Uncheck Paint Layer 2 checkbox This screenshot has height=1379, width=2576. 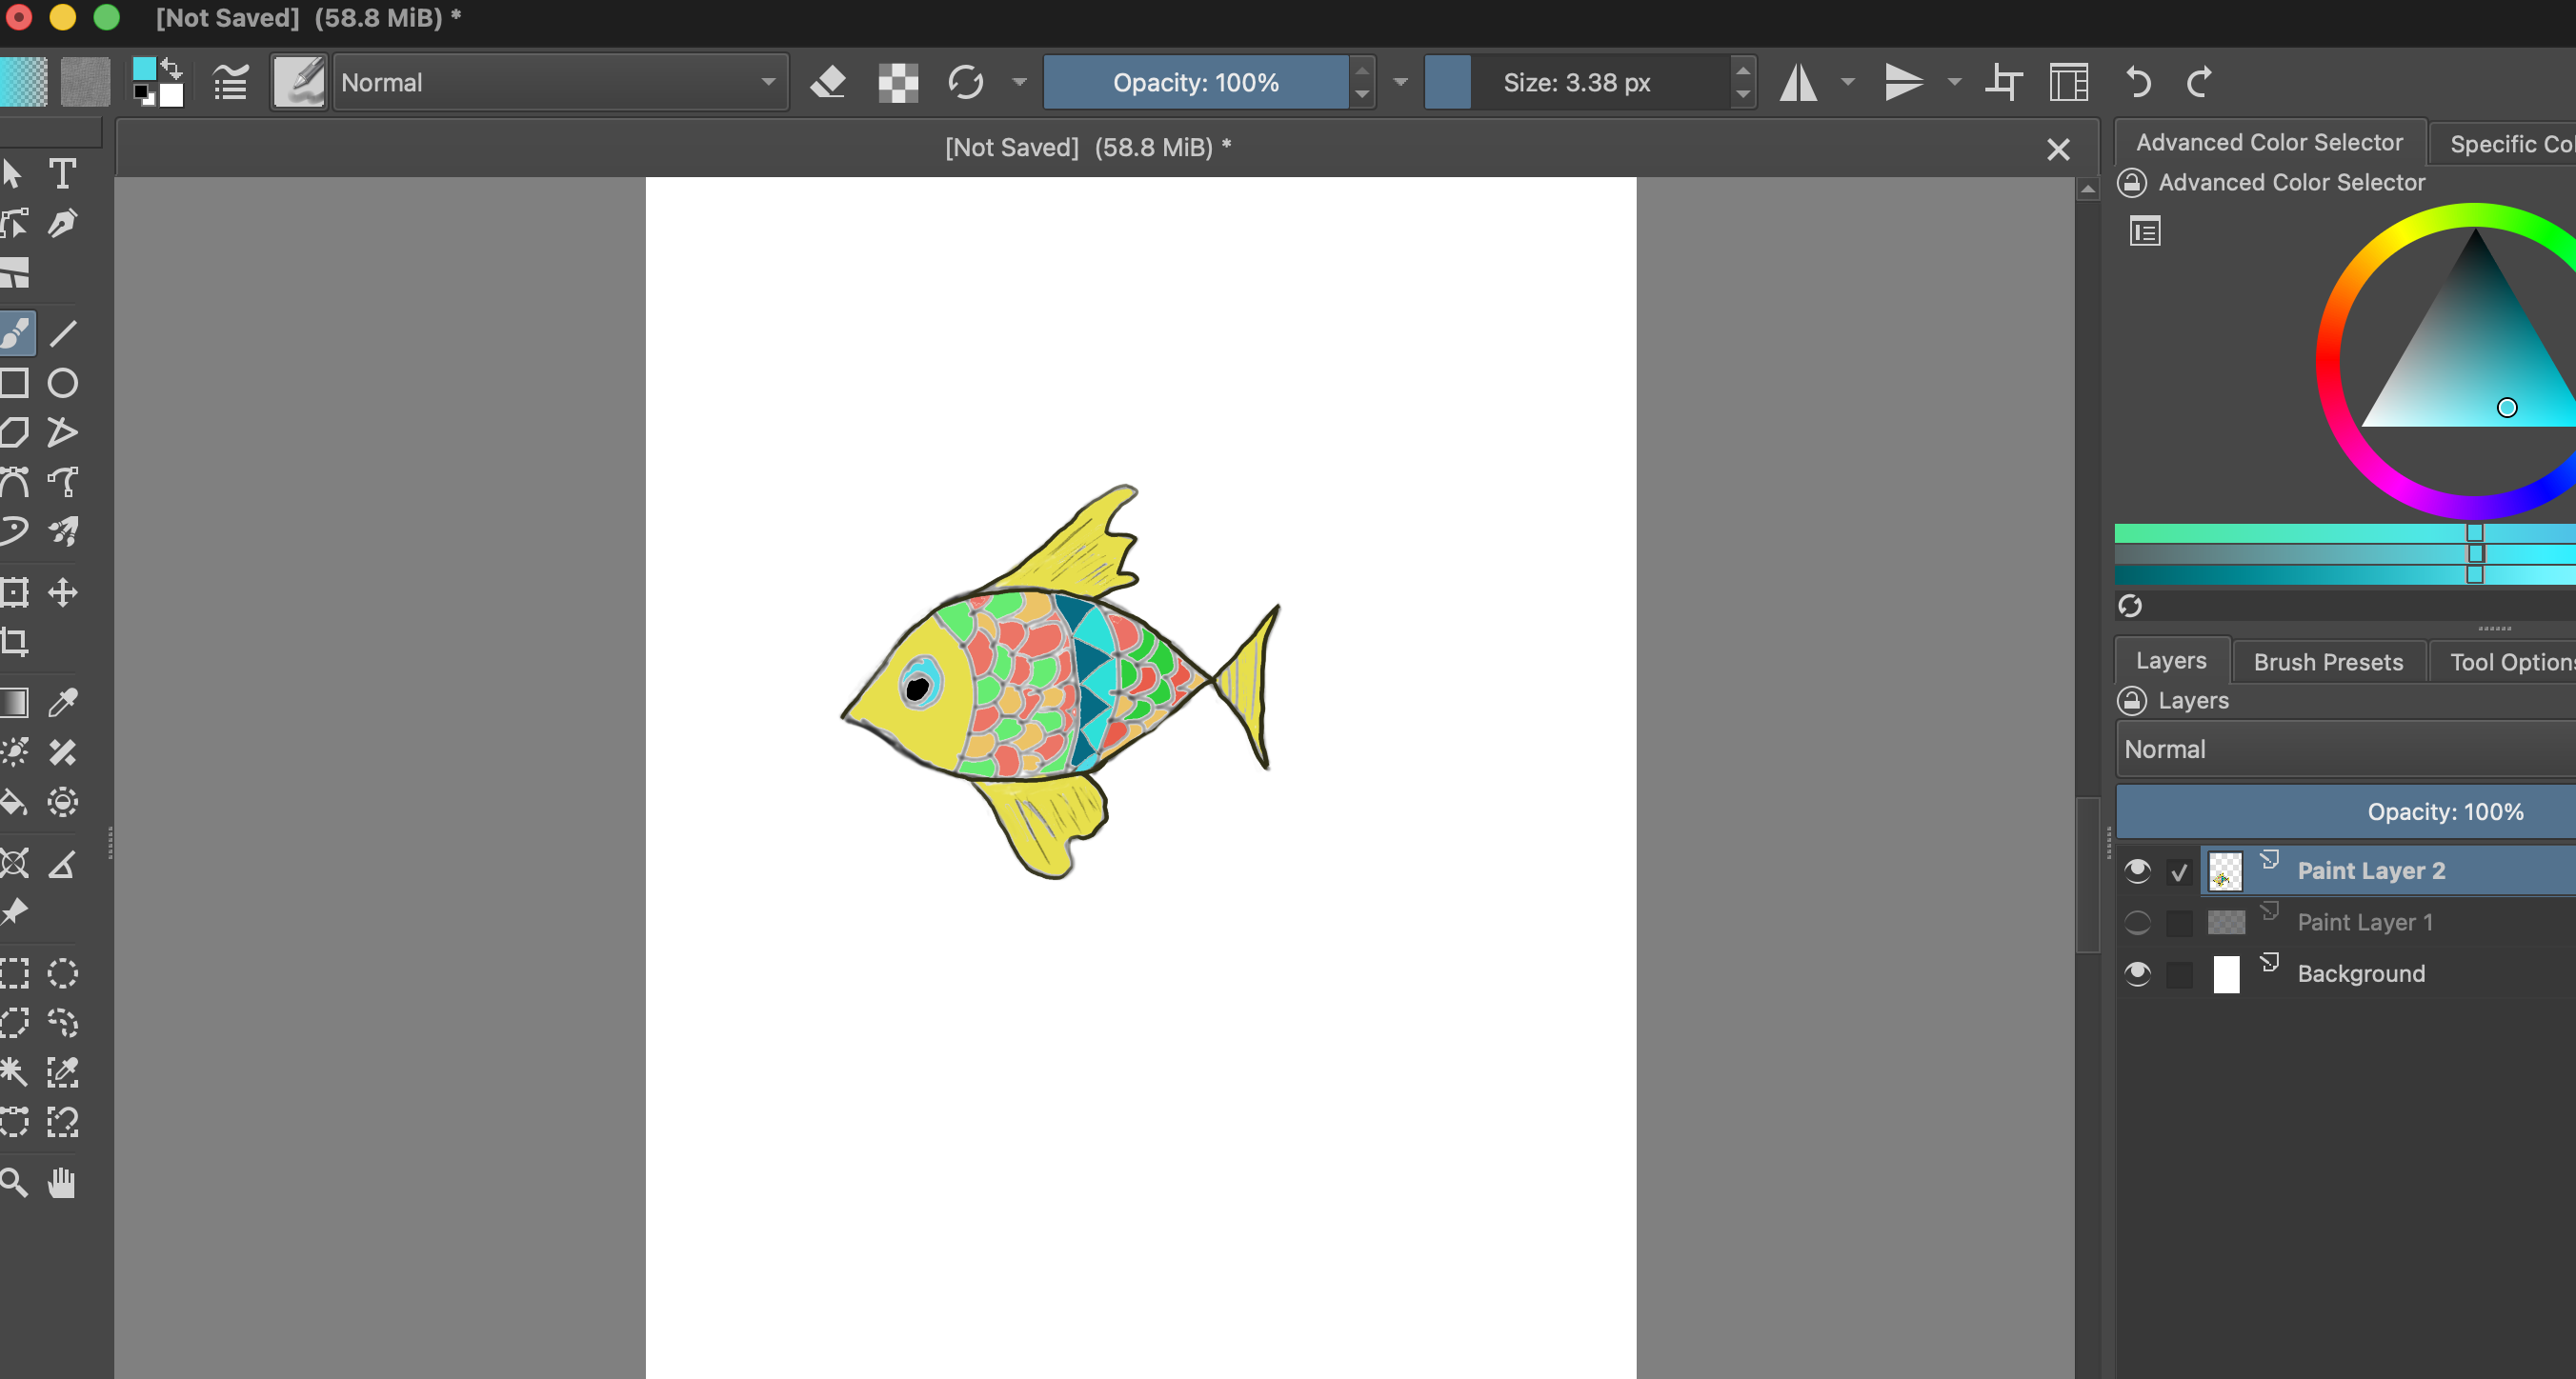click(x=2179, y=872)
